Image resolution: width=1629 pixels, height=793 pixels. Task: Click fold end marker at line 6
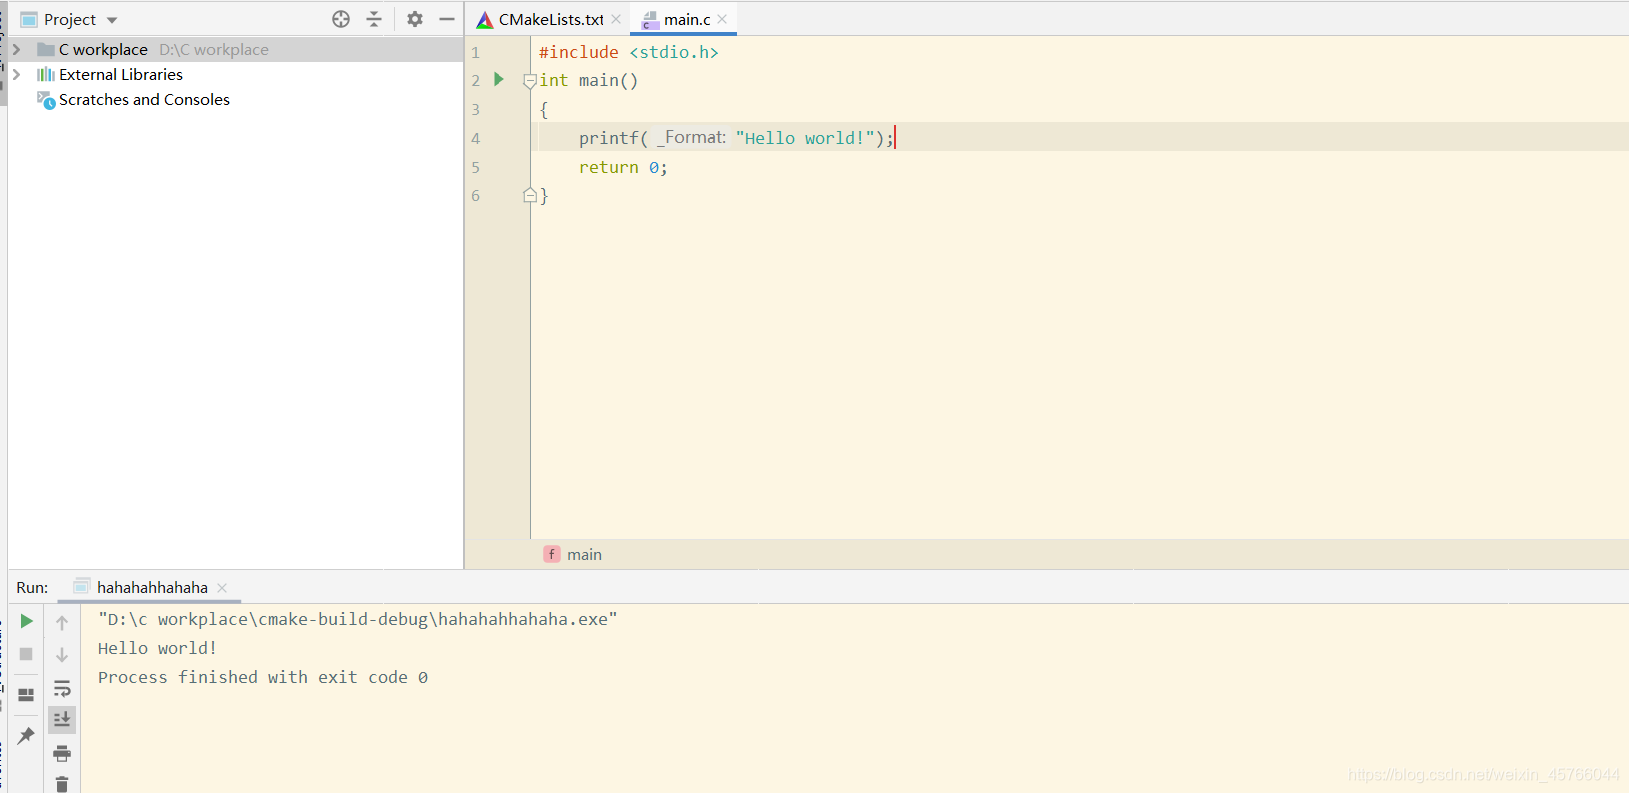click(x=530, y=196)
